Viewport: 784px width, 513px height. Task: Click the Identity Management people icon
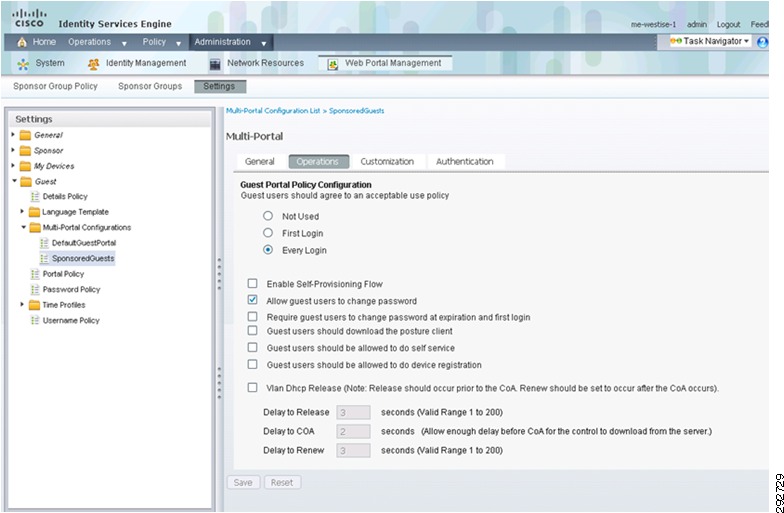94,64
